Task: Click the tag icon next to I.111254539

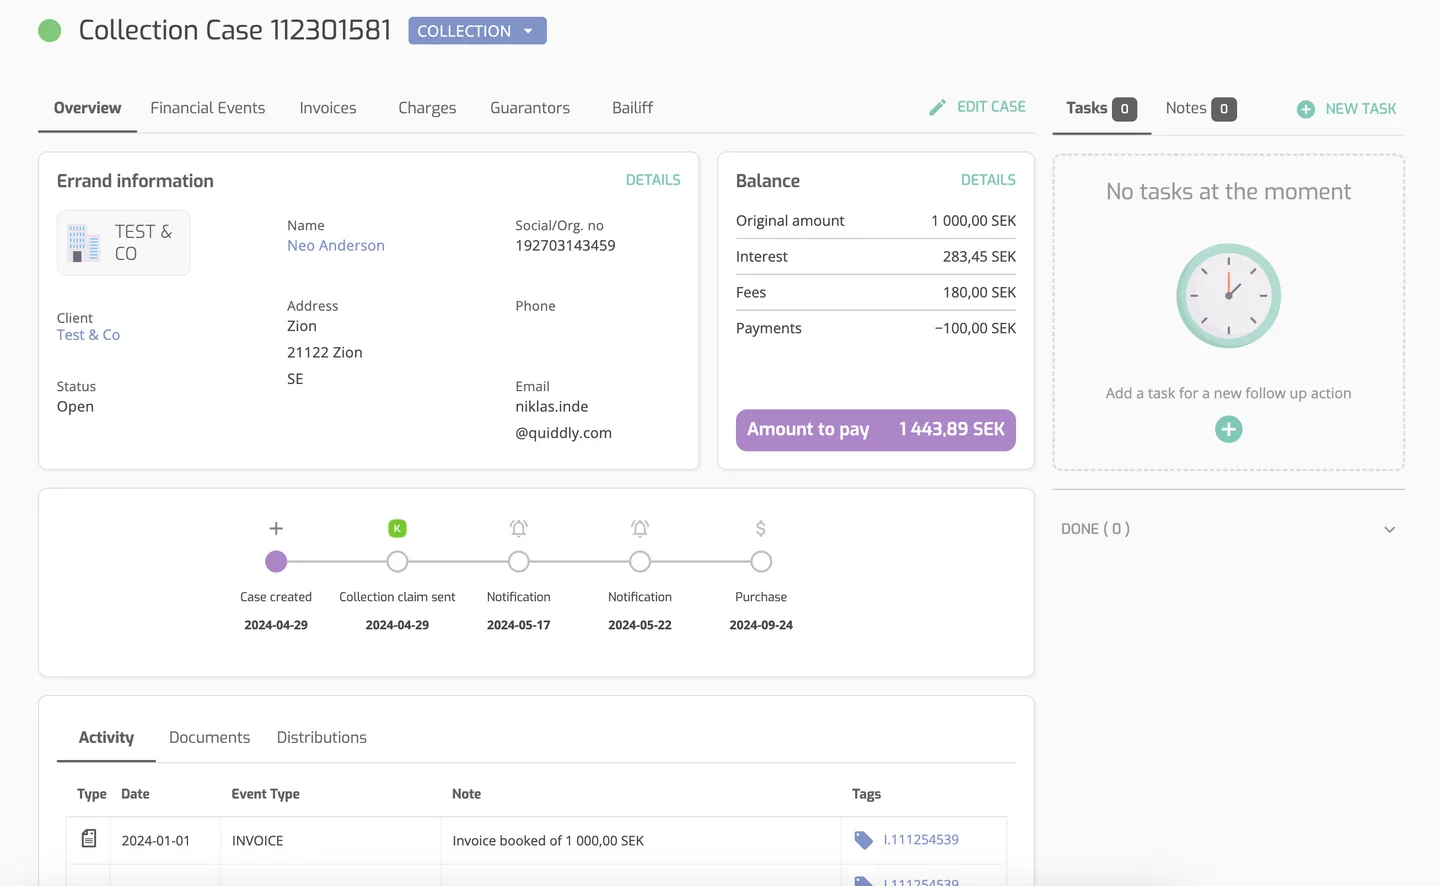Action: coord(864,840)
